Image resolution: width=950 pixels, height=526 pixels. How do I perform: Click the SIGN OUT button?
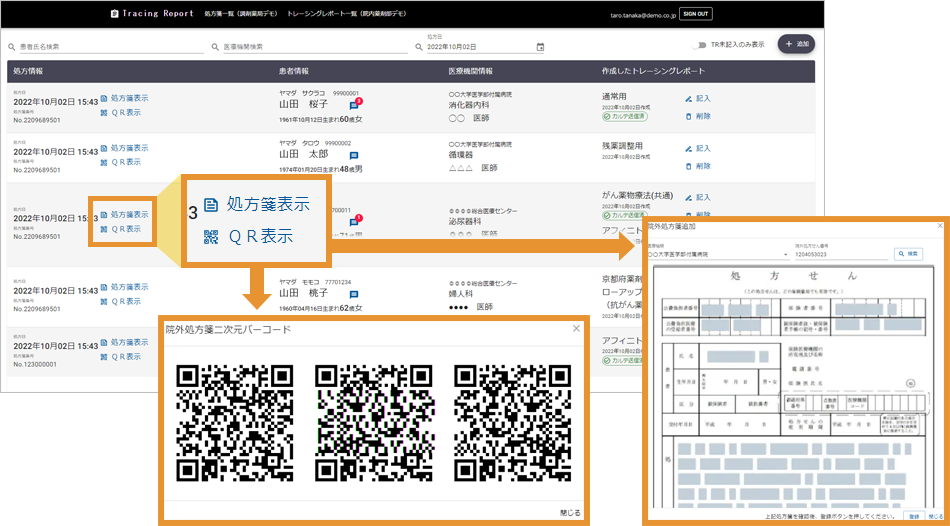pos(696,13)
